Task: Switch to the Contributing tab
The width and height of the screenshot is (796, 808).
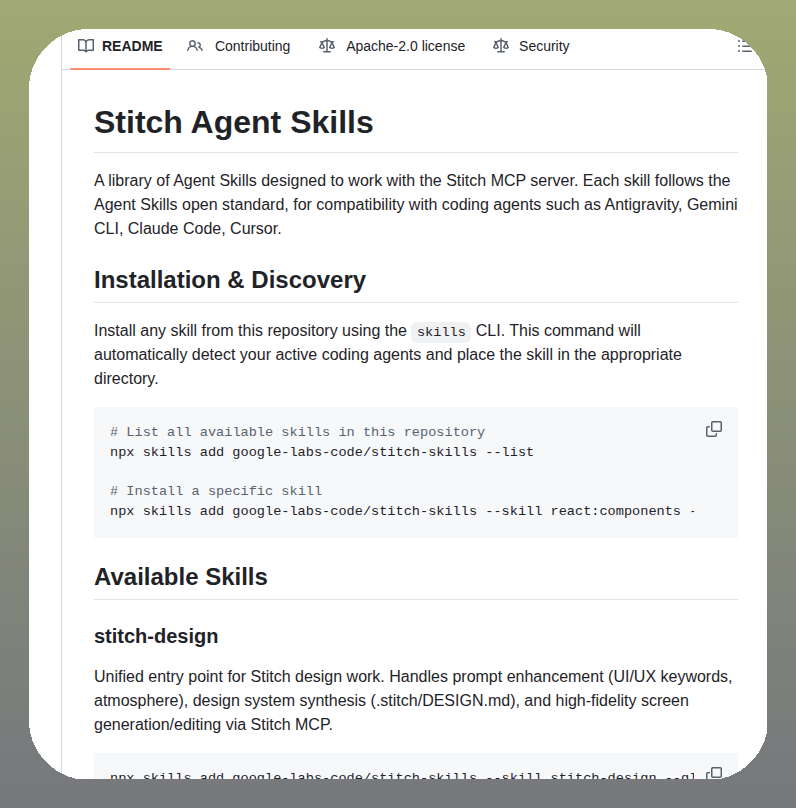Action: pyautogui.click(x=238, y=46)
